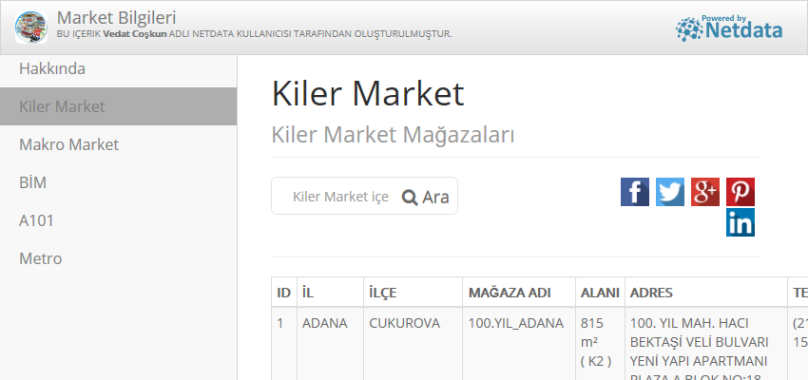Click the Vedat Coşkun author name

pyautogui.click(x=135, y=34)
